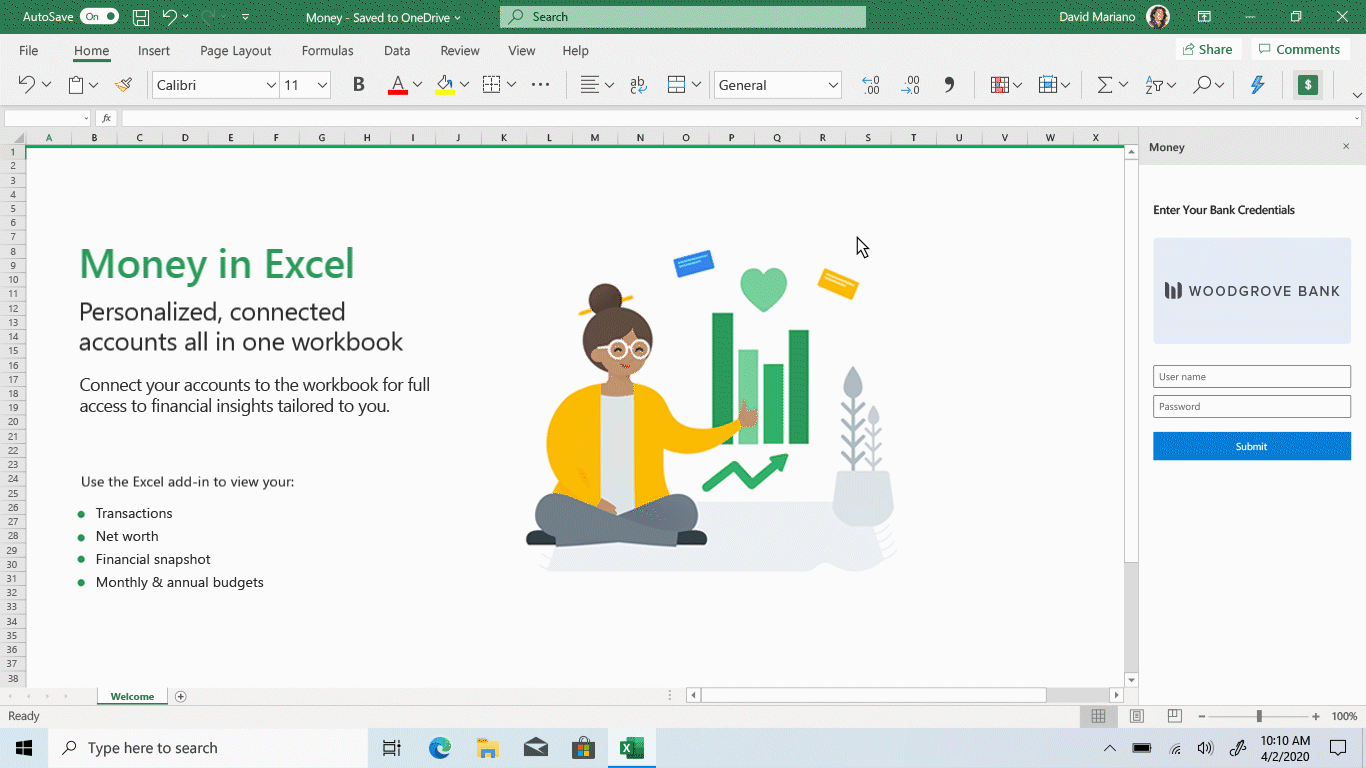Click the User name input field
1366x768 pixels.
click(1251, 377)
